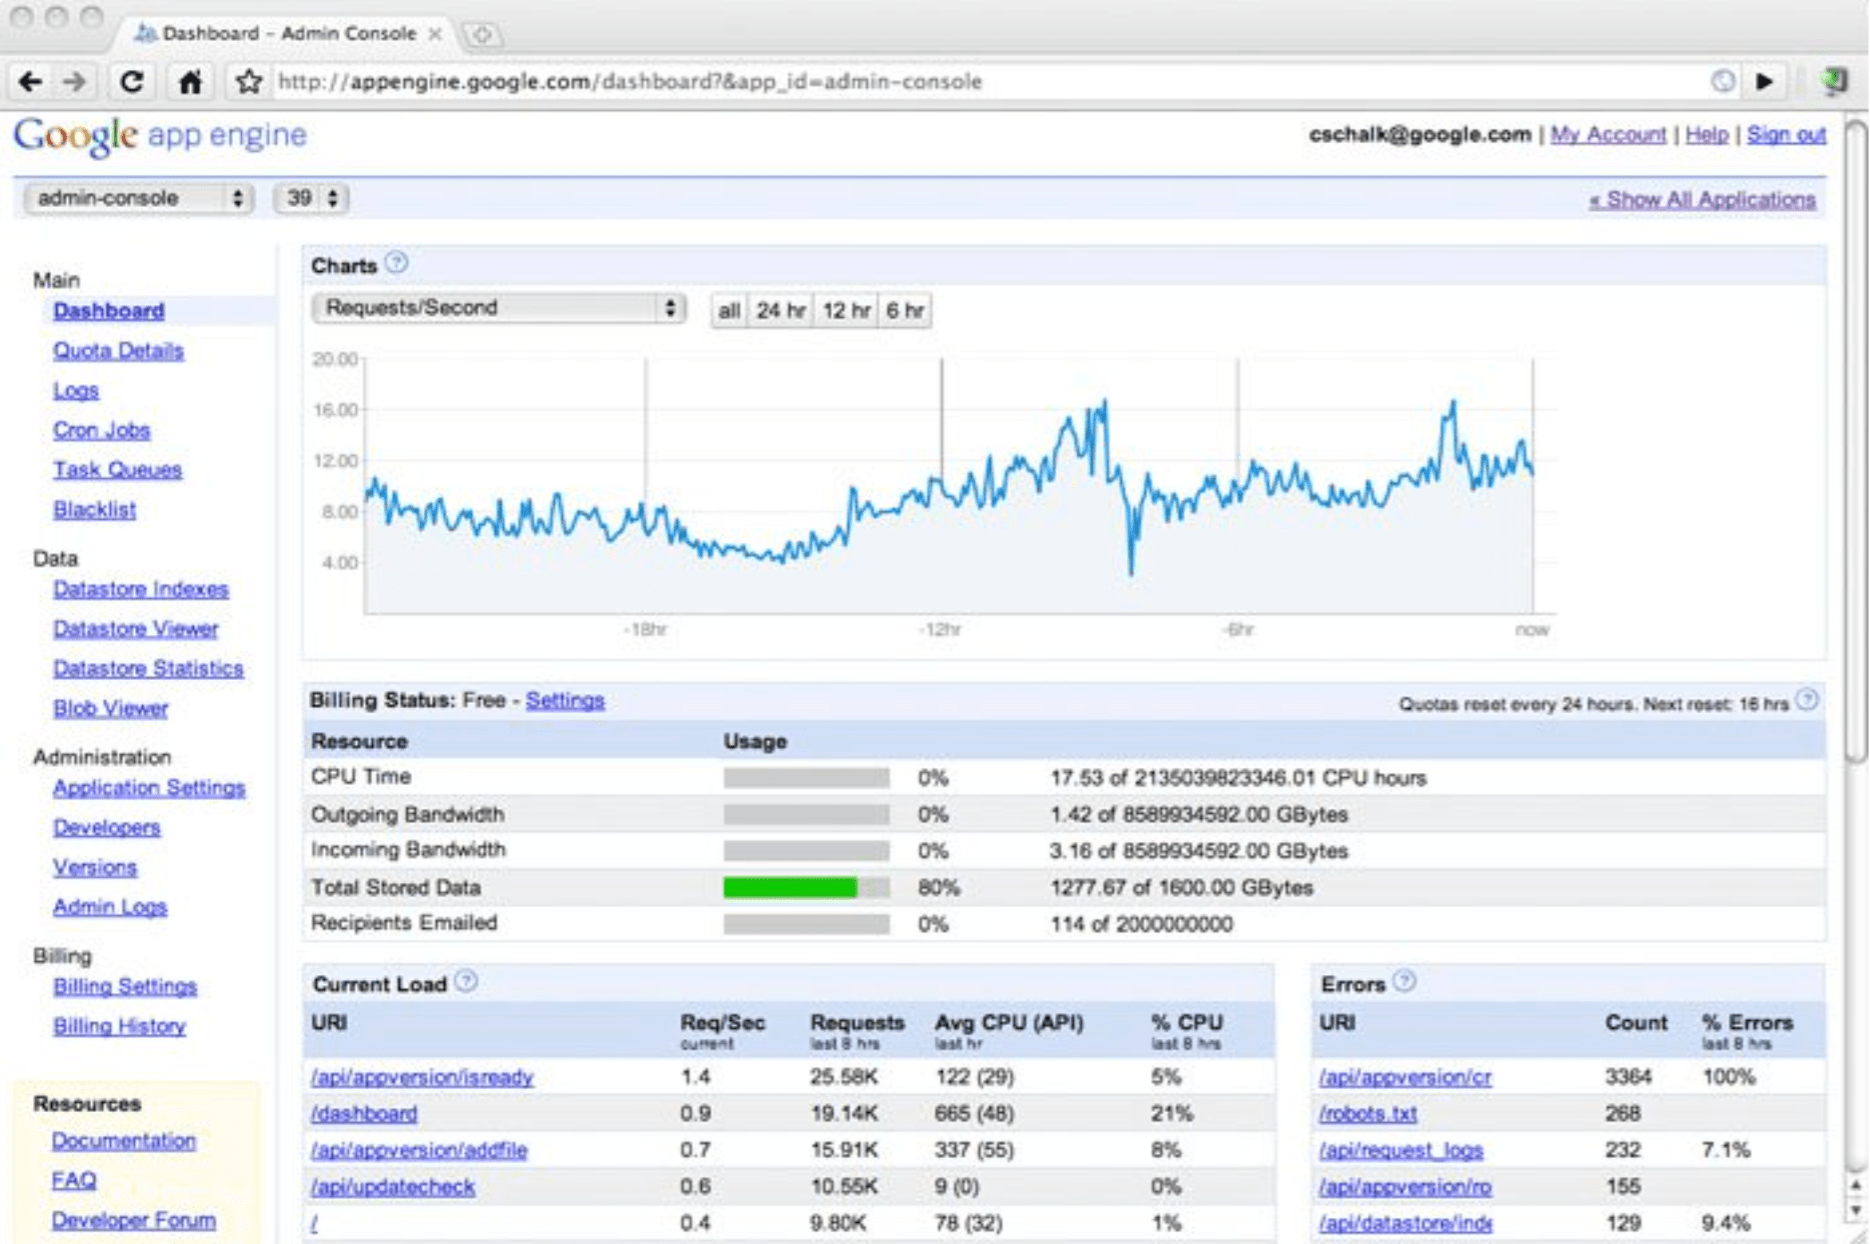Click the Google app engine logo
The height and width of the screenshot is (1244, 1870).
coord(160,135)
